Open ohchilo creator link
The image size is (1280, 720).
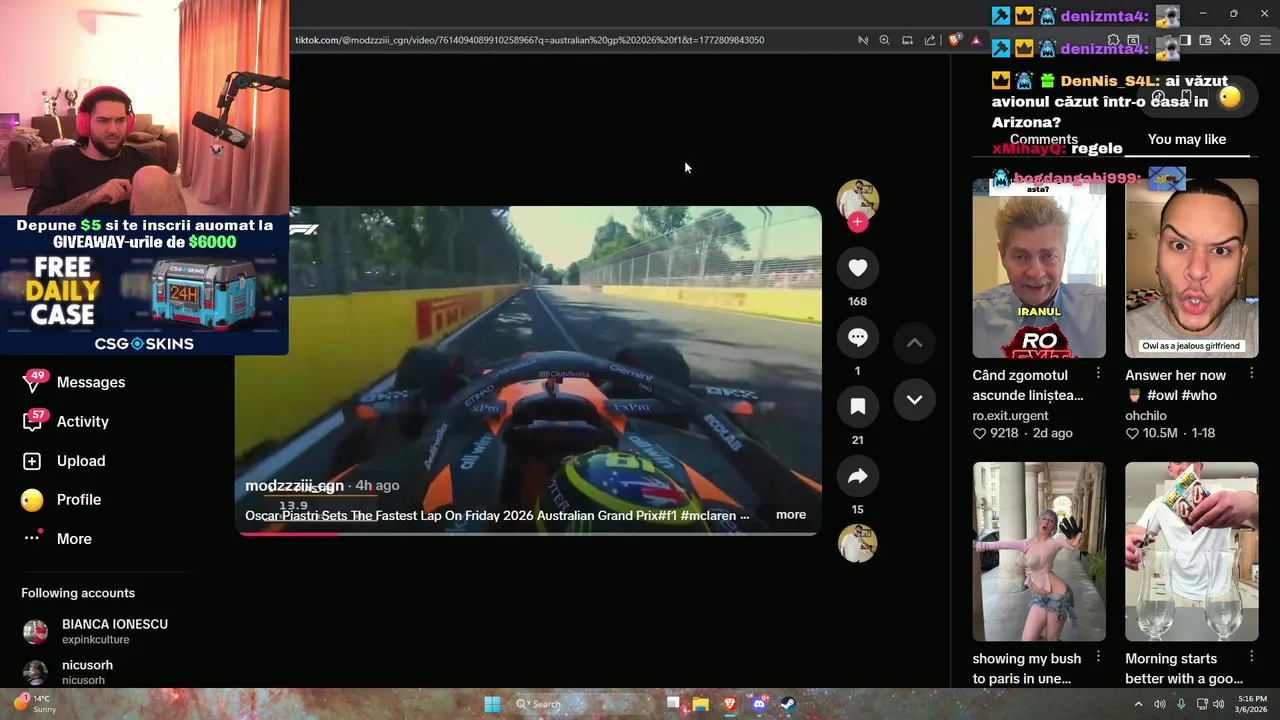coord(1146,416)
